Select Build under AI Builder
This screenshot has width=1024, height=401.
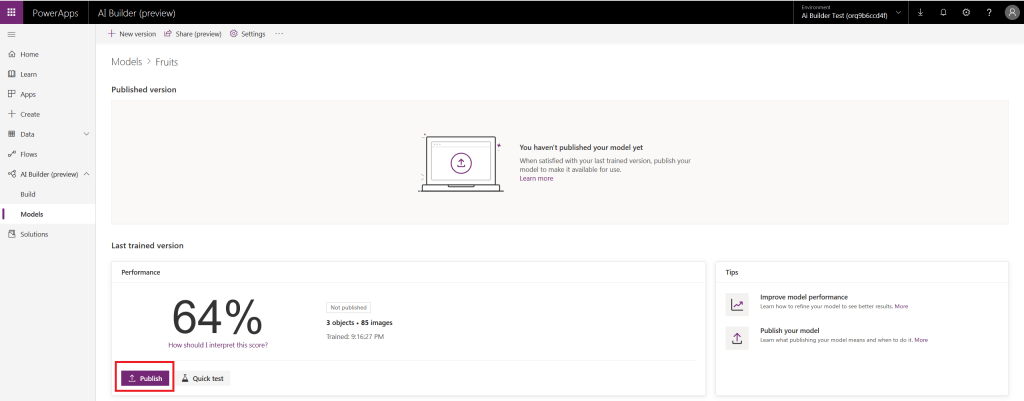click(x=28, y=194)
